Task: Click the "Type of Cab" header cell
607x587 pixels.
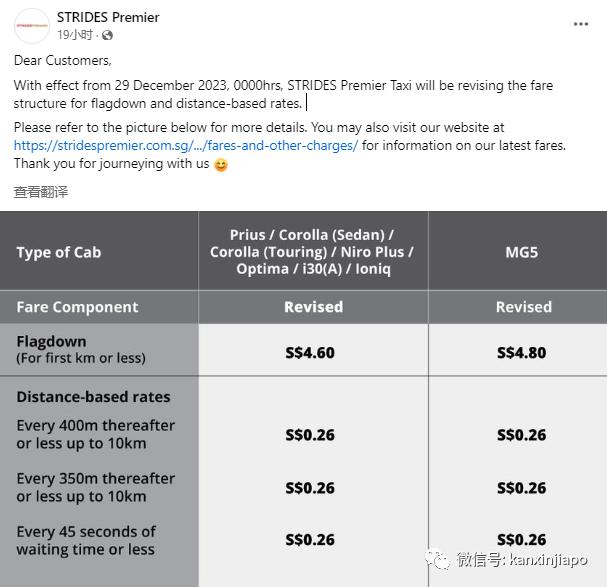Action: click(59, 252)
